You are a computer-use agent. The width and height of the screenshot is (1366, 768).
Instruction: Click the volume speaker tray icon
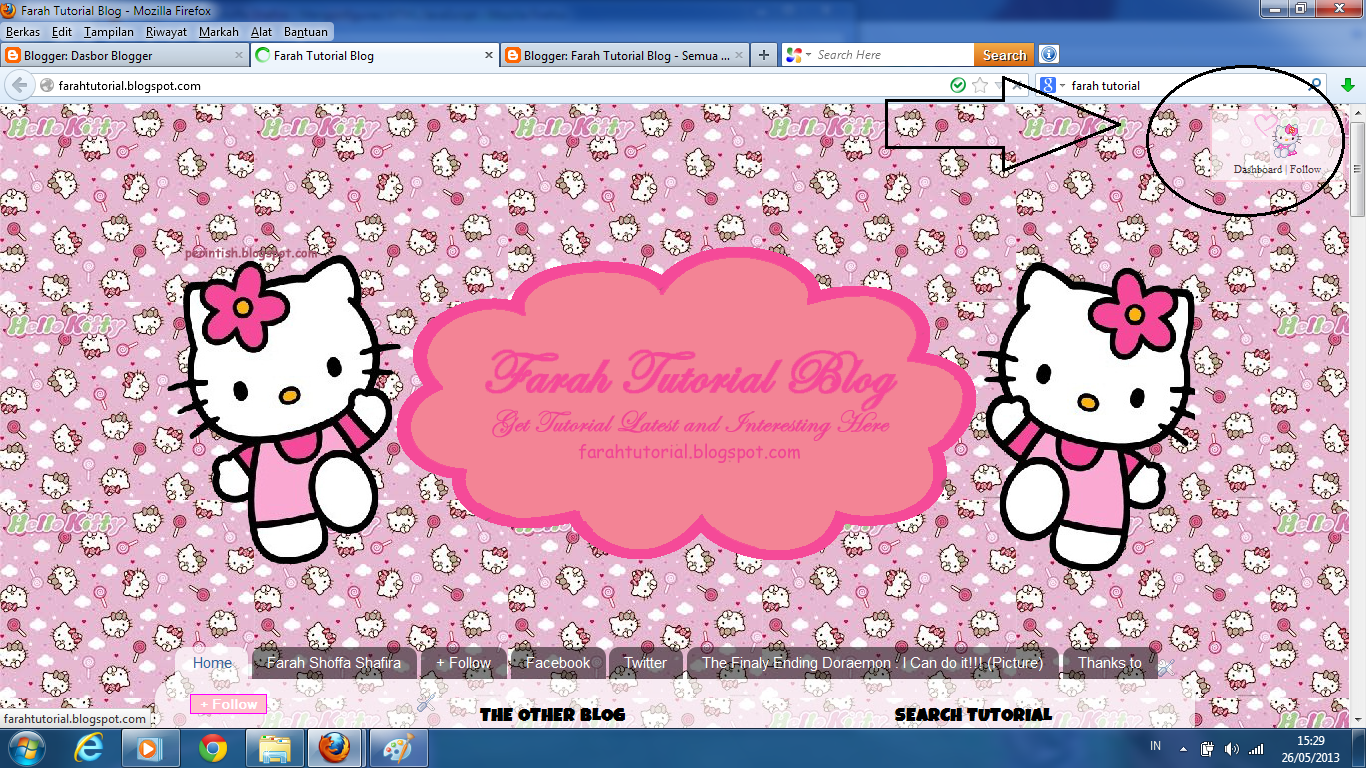coord(1230,748)
